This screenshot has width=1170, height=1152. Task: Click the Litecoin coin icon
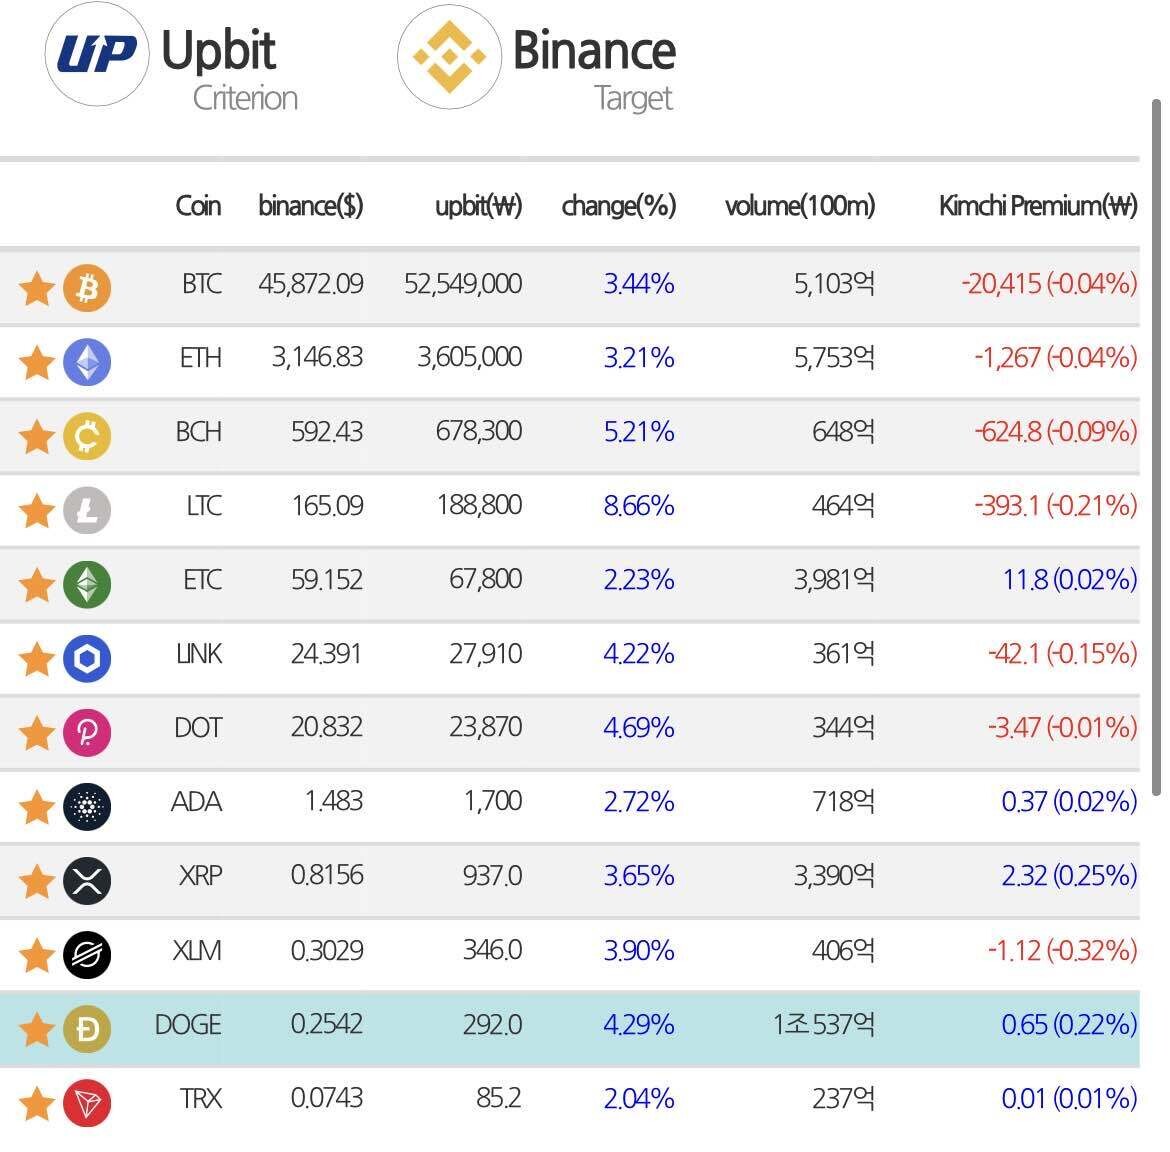[x=87, y=510]
